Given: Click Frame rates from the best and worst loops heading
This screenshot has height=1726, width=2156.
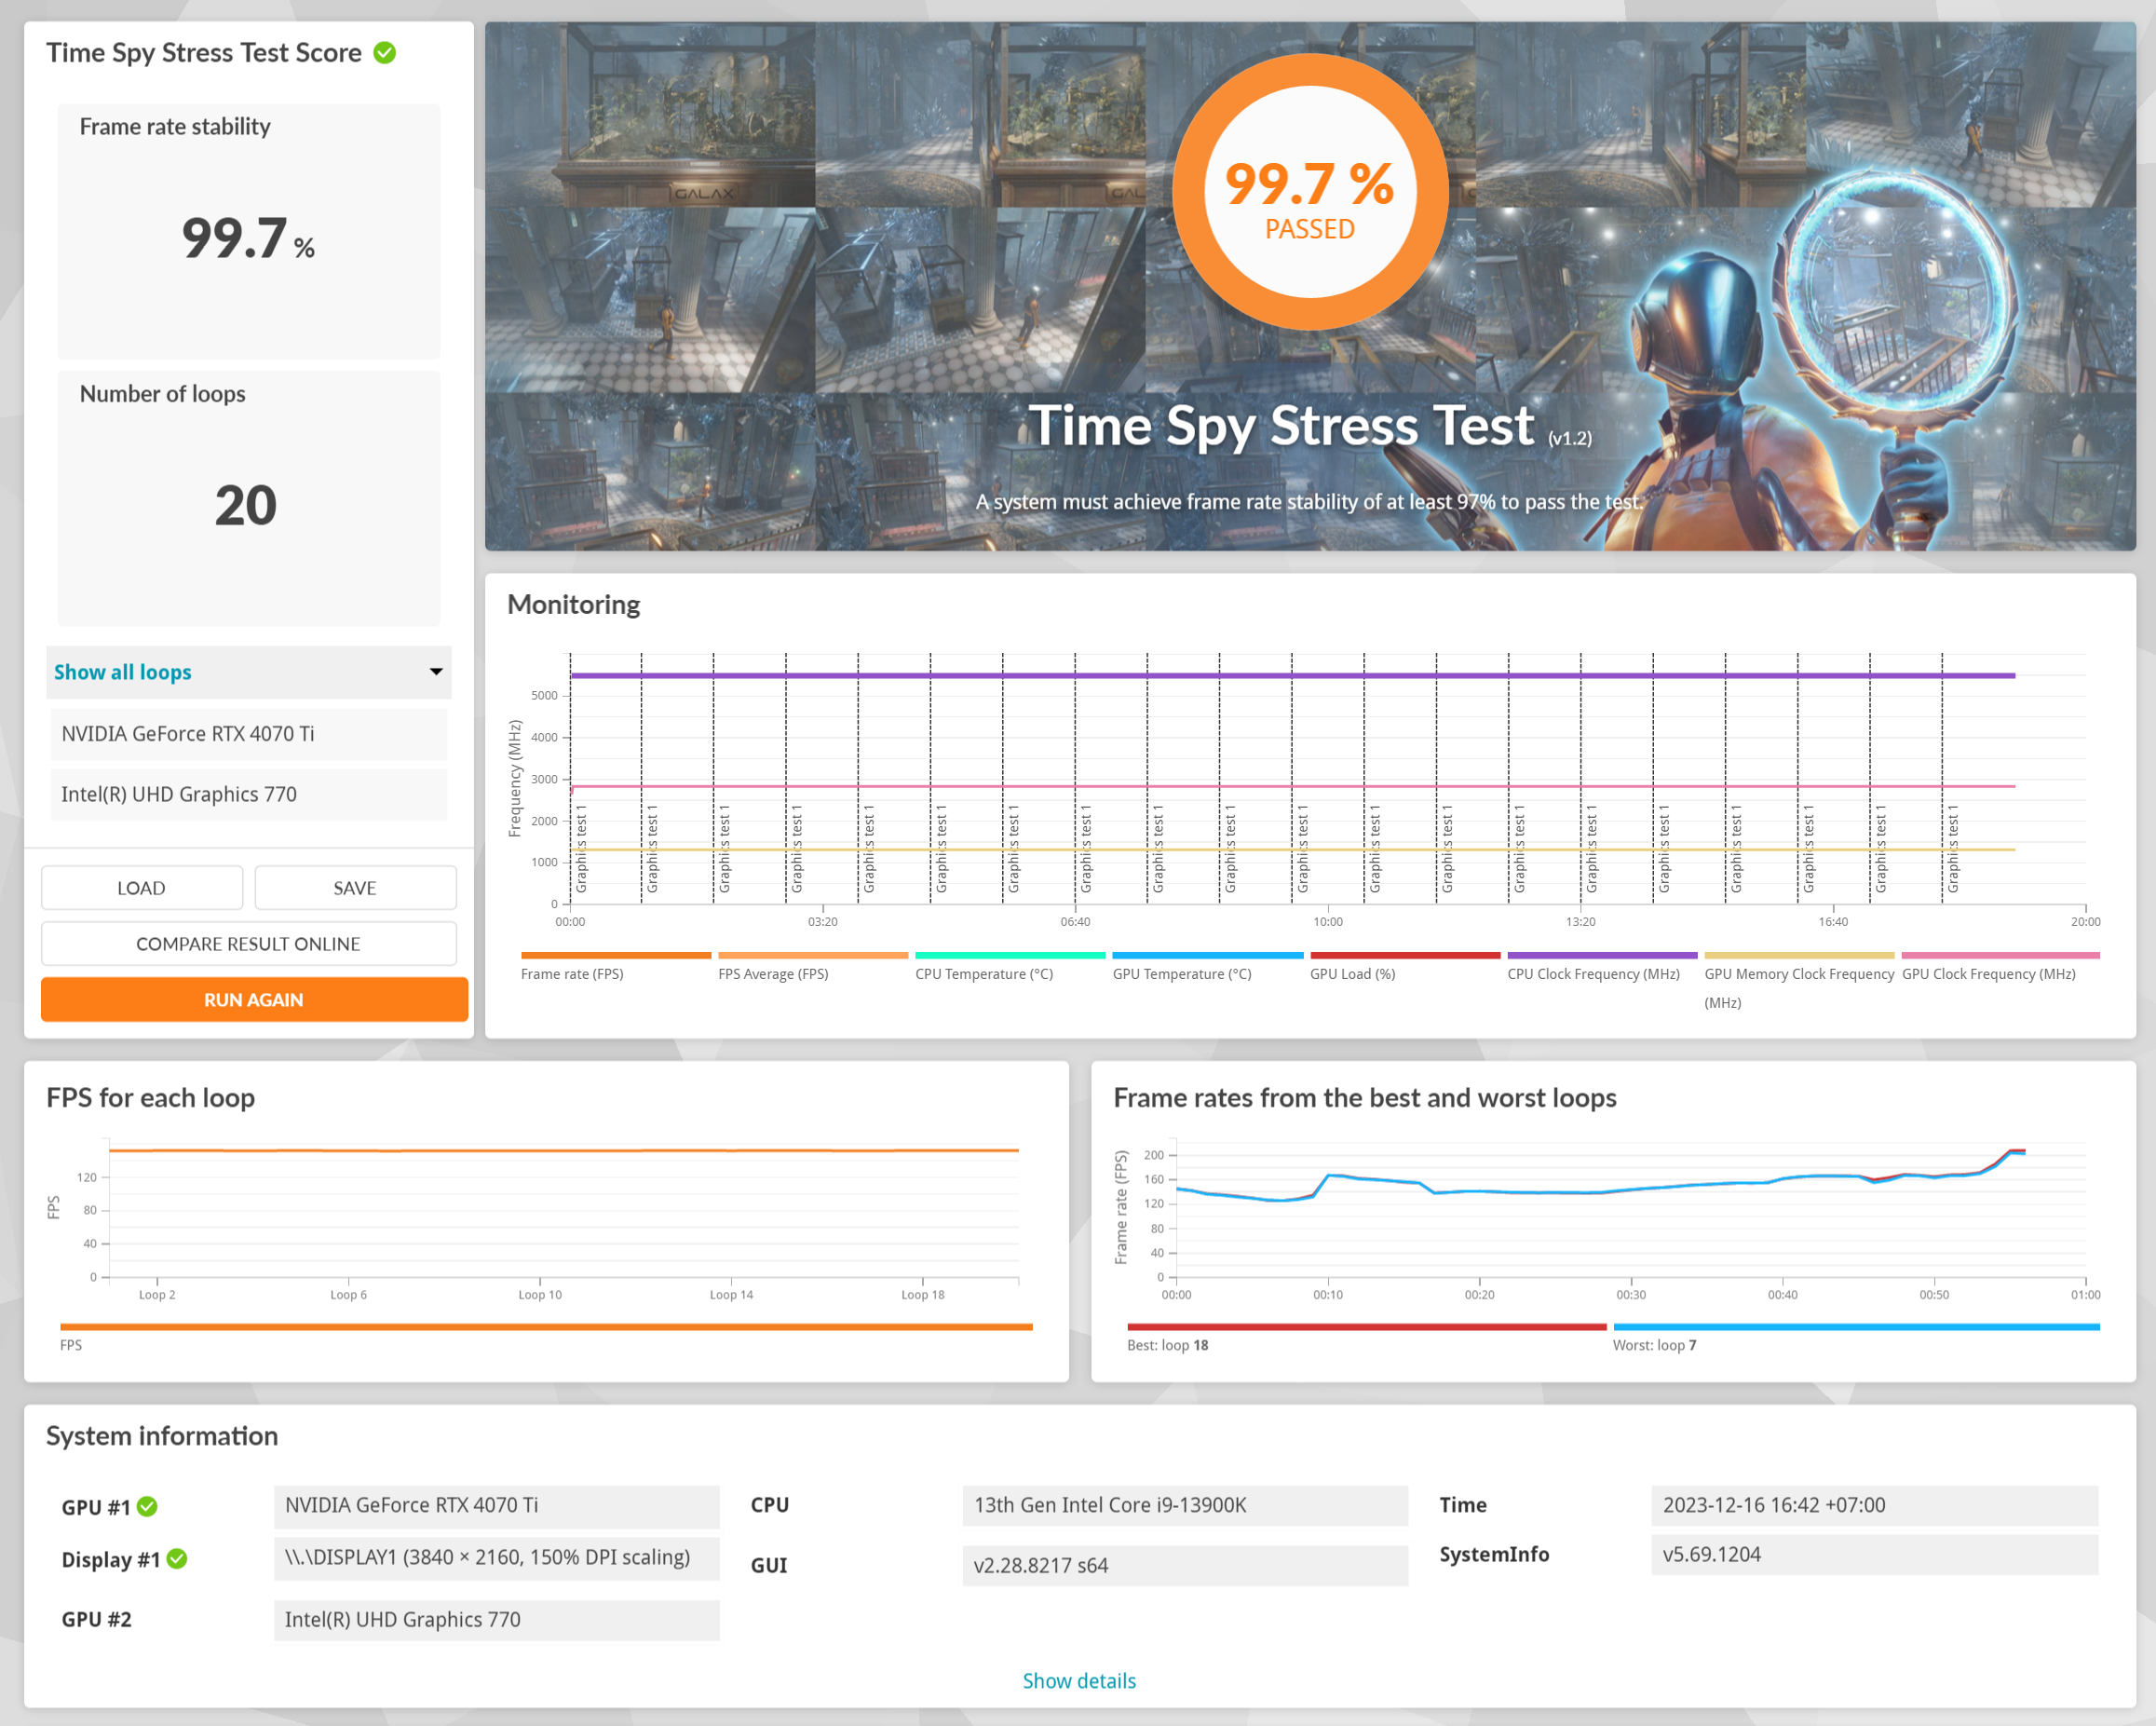Looking at the screenshot, I should tap(1364, 1098).
